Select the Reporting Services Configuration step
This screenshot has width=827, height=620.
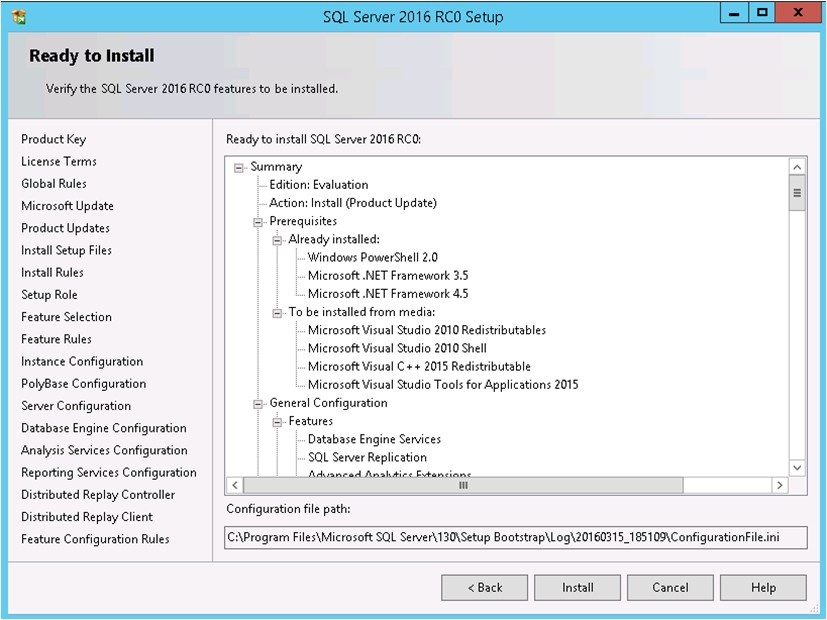click(109, 472)
